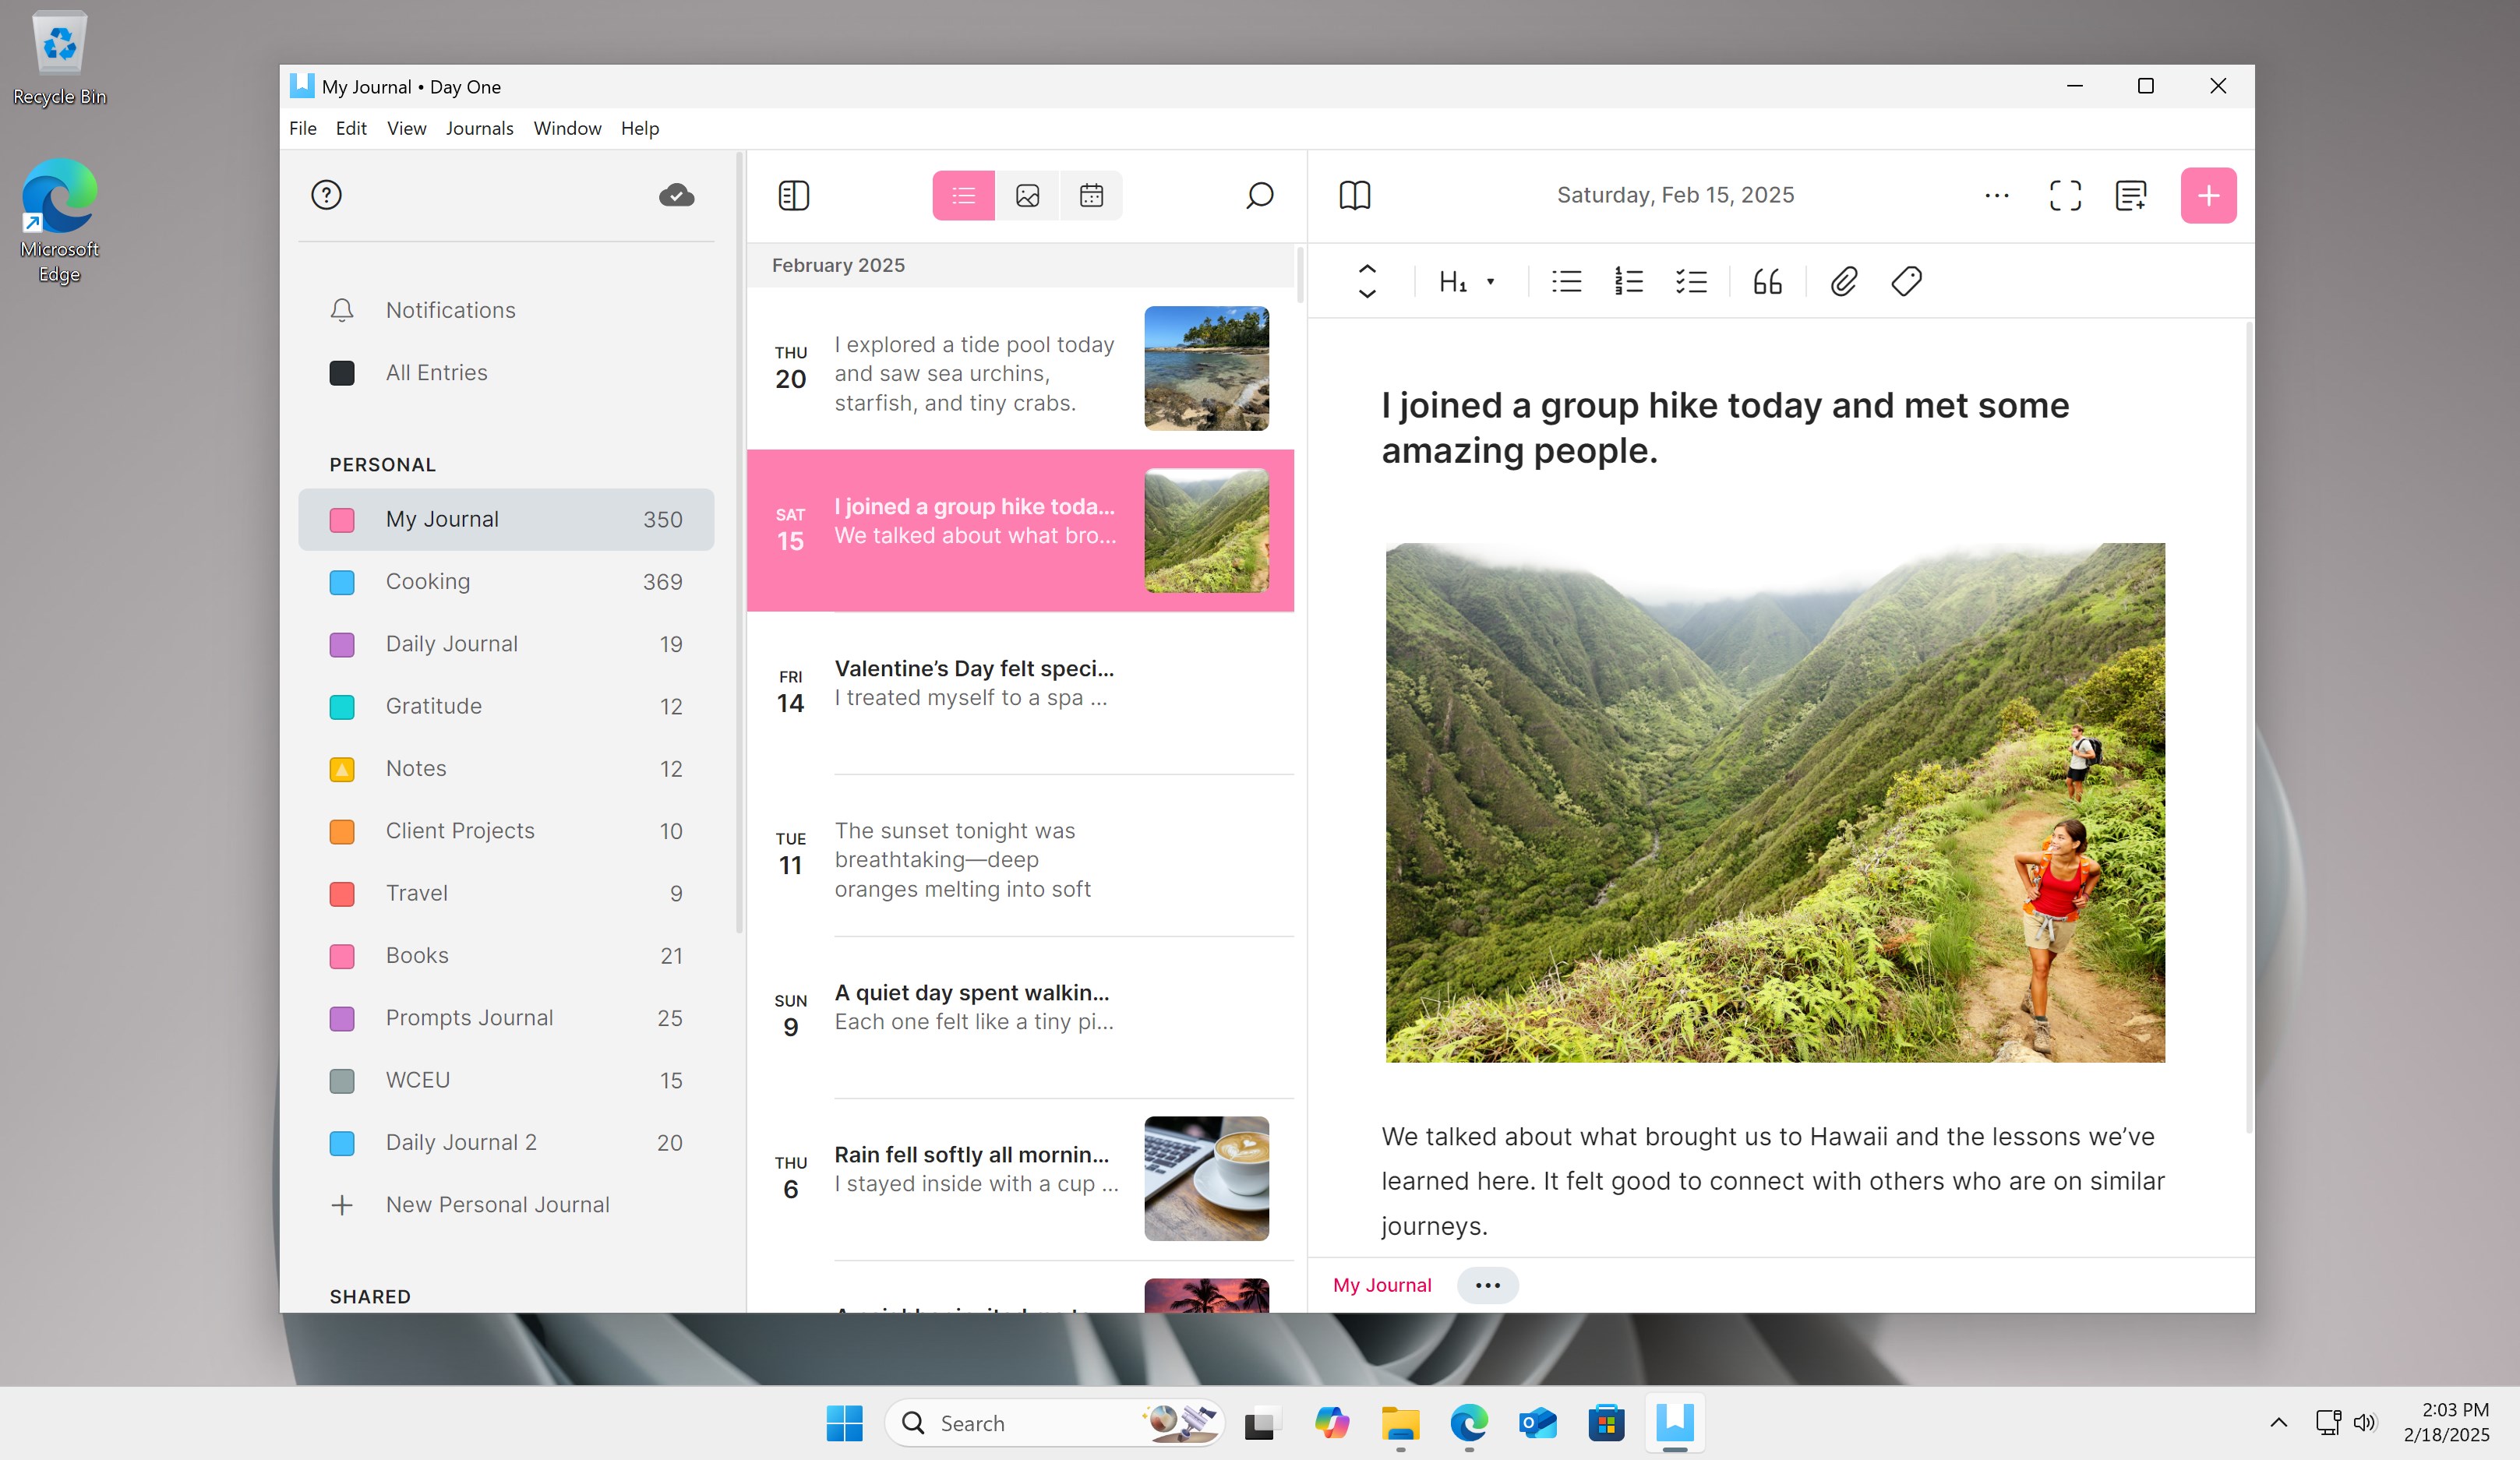Open the Feb 15 hiking photo thumbnail

pyautogui.click(x=1205, y=529)
